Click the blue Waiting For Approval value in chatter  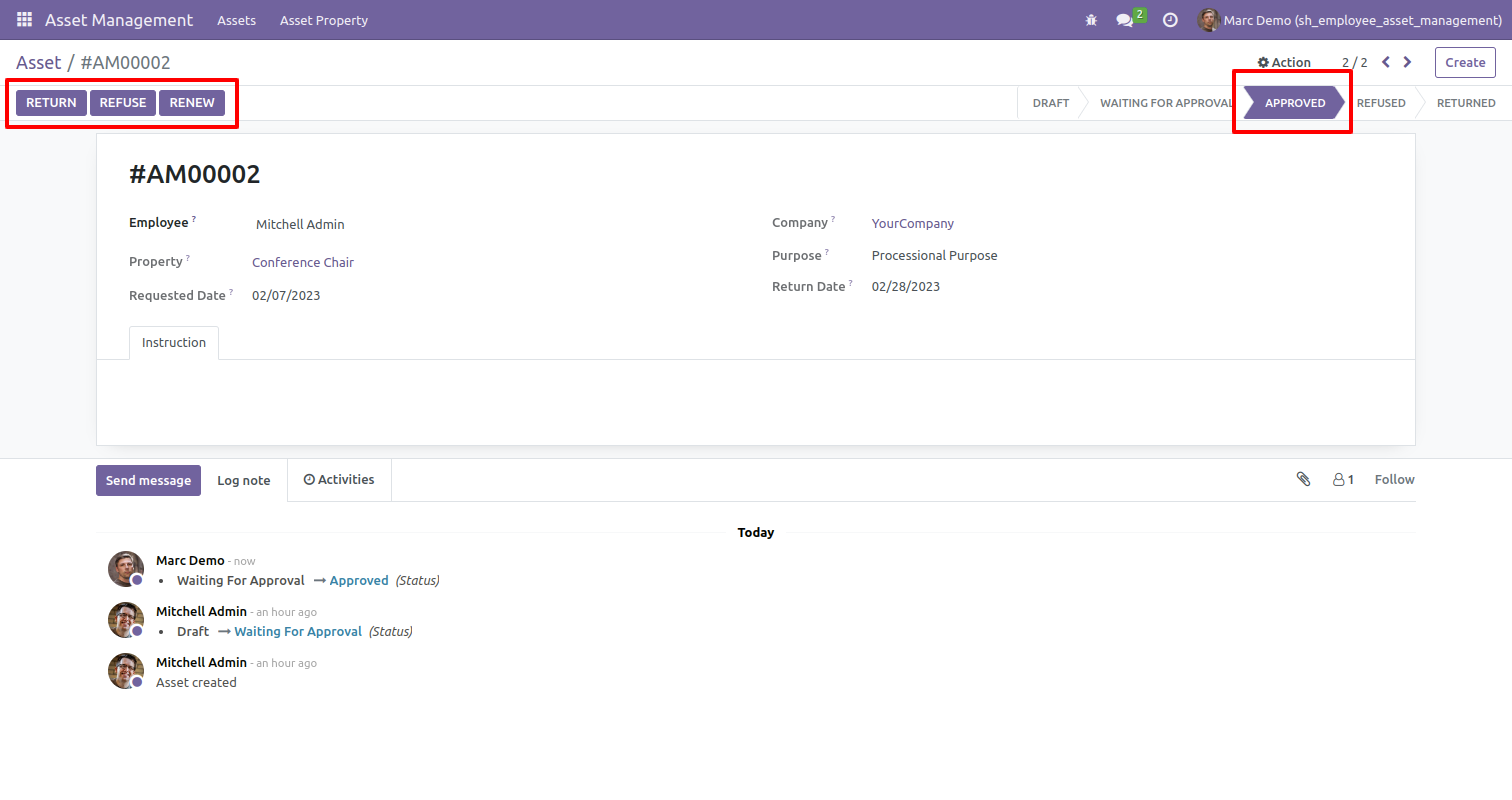click(298, 632)
